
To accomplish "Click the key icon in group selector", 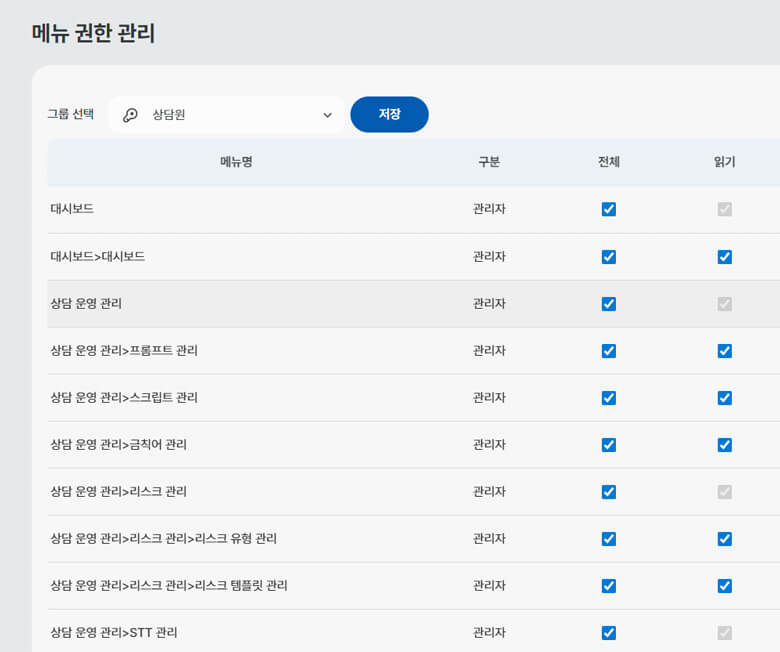I will 130,115.
